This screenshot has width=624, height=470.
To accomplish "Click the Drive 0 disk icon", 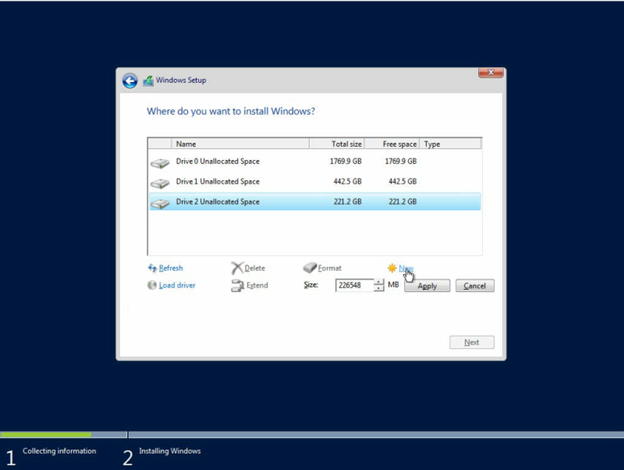I will click(x=160, y=163).
